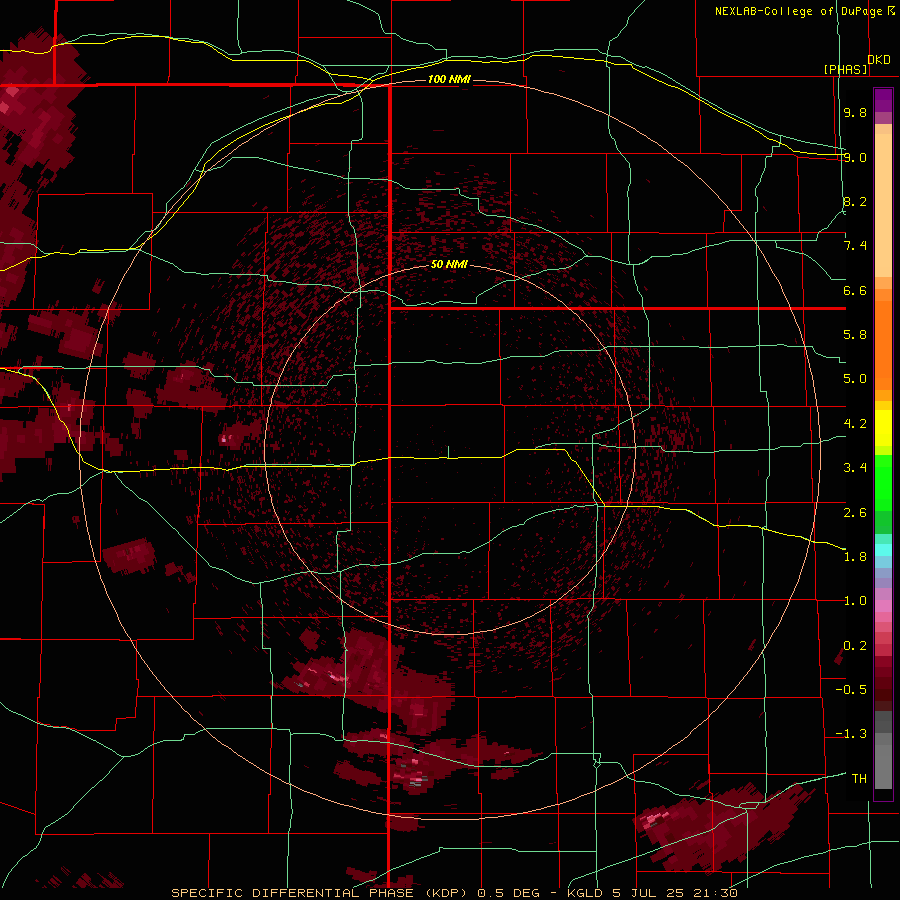
Task: Select the 1.0 scale value
Action: coord(855,601)
